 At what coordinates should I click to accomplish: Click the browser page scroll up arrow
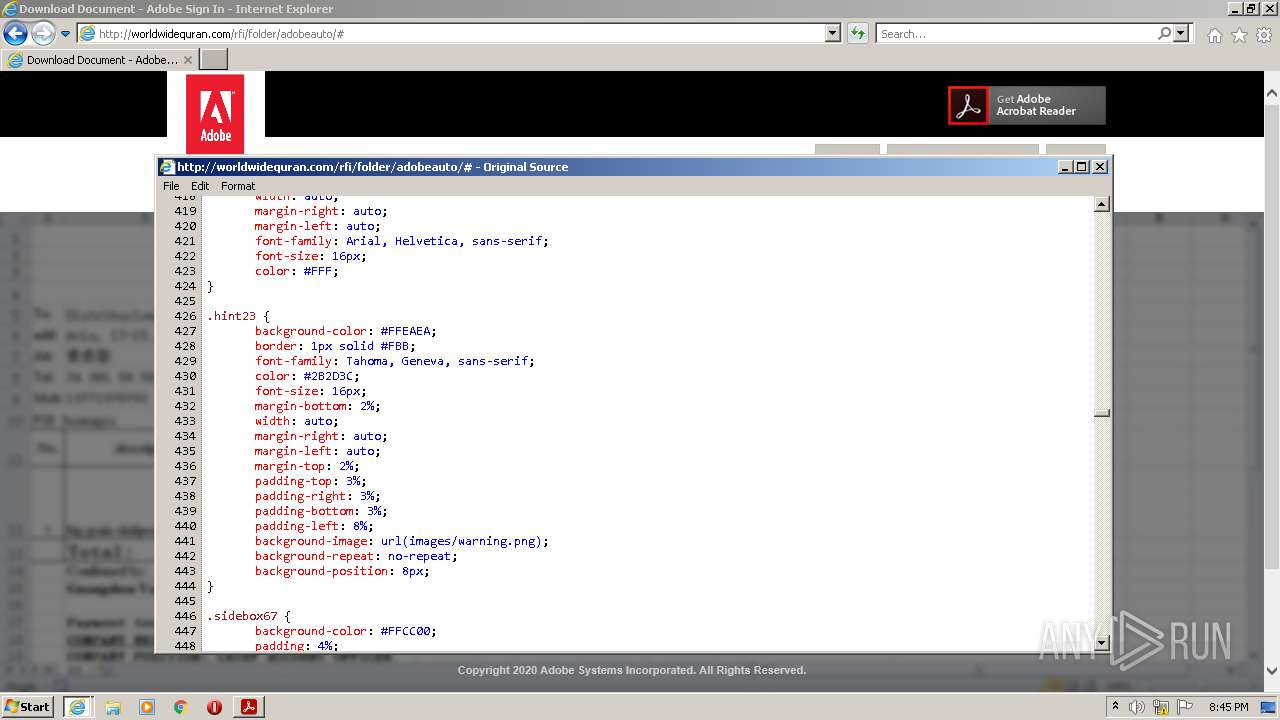point(1272,93)
